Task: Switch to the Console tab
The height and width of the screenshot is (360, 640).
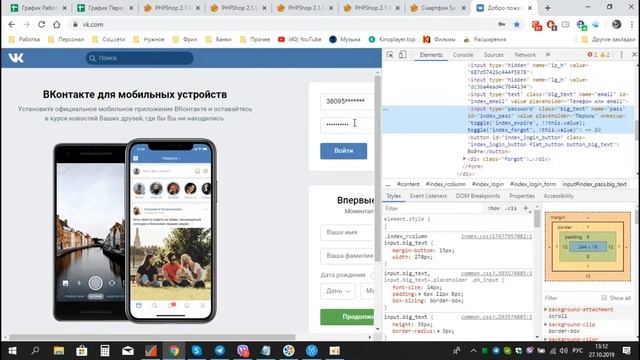Action: [x=463, y=55]
